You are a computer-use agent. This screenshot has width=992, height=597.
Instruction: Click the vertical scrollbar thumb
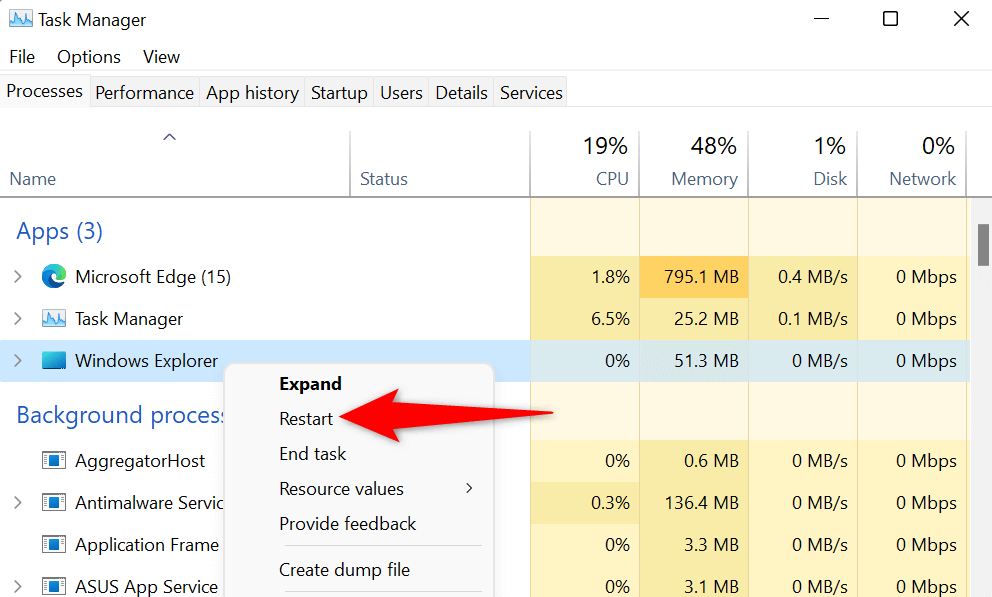[983, 244]
